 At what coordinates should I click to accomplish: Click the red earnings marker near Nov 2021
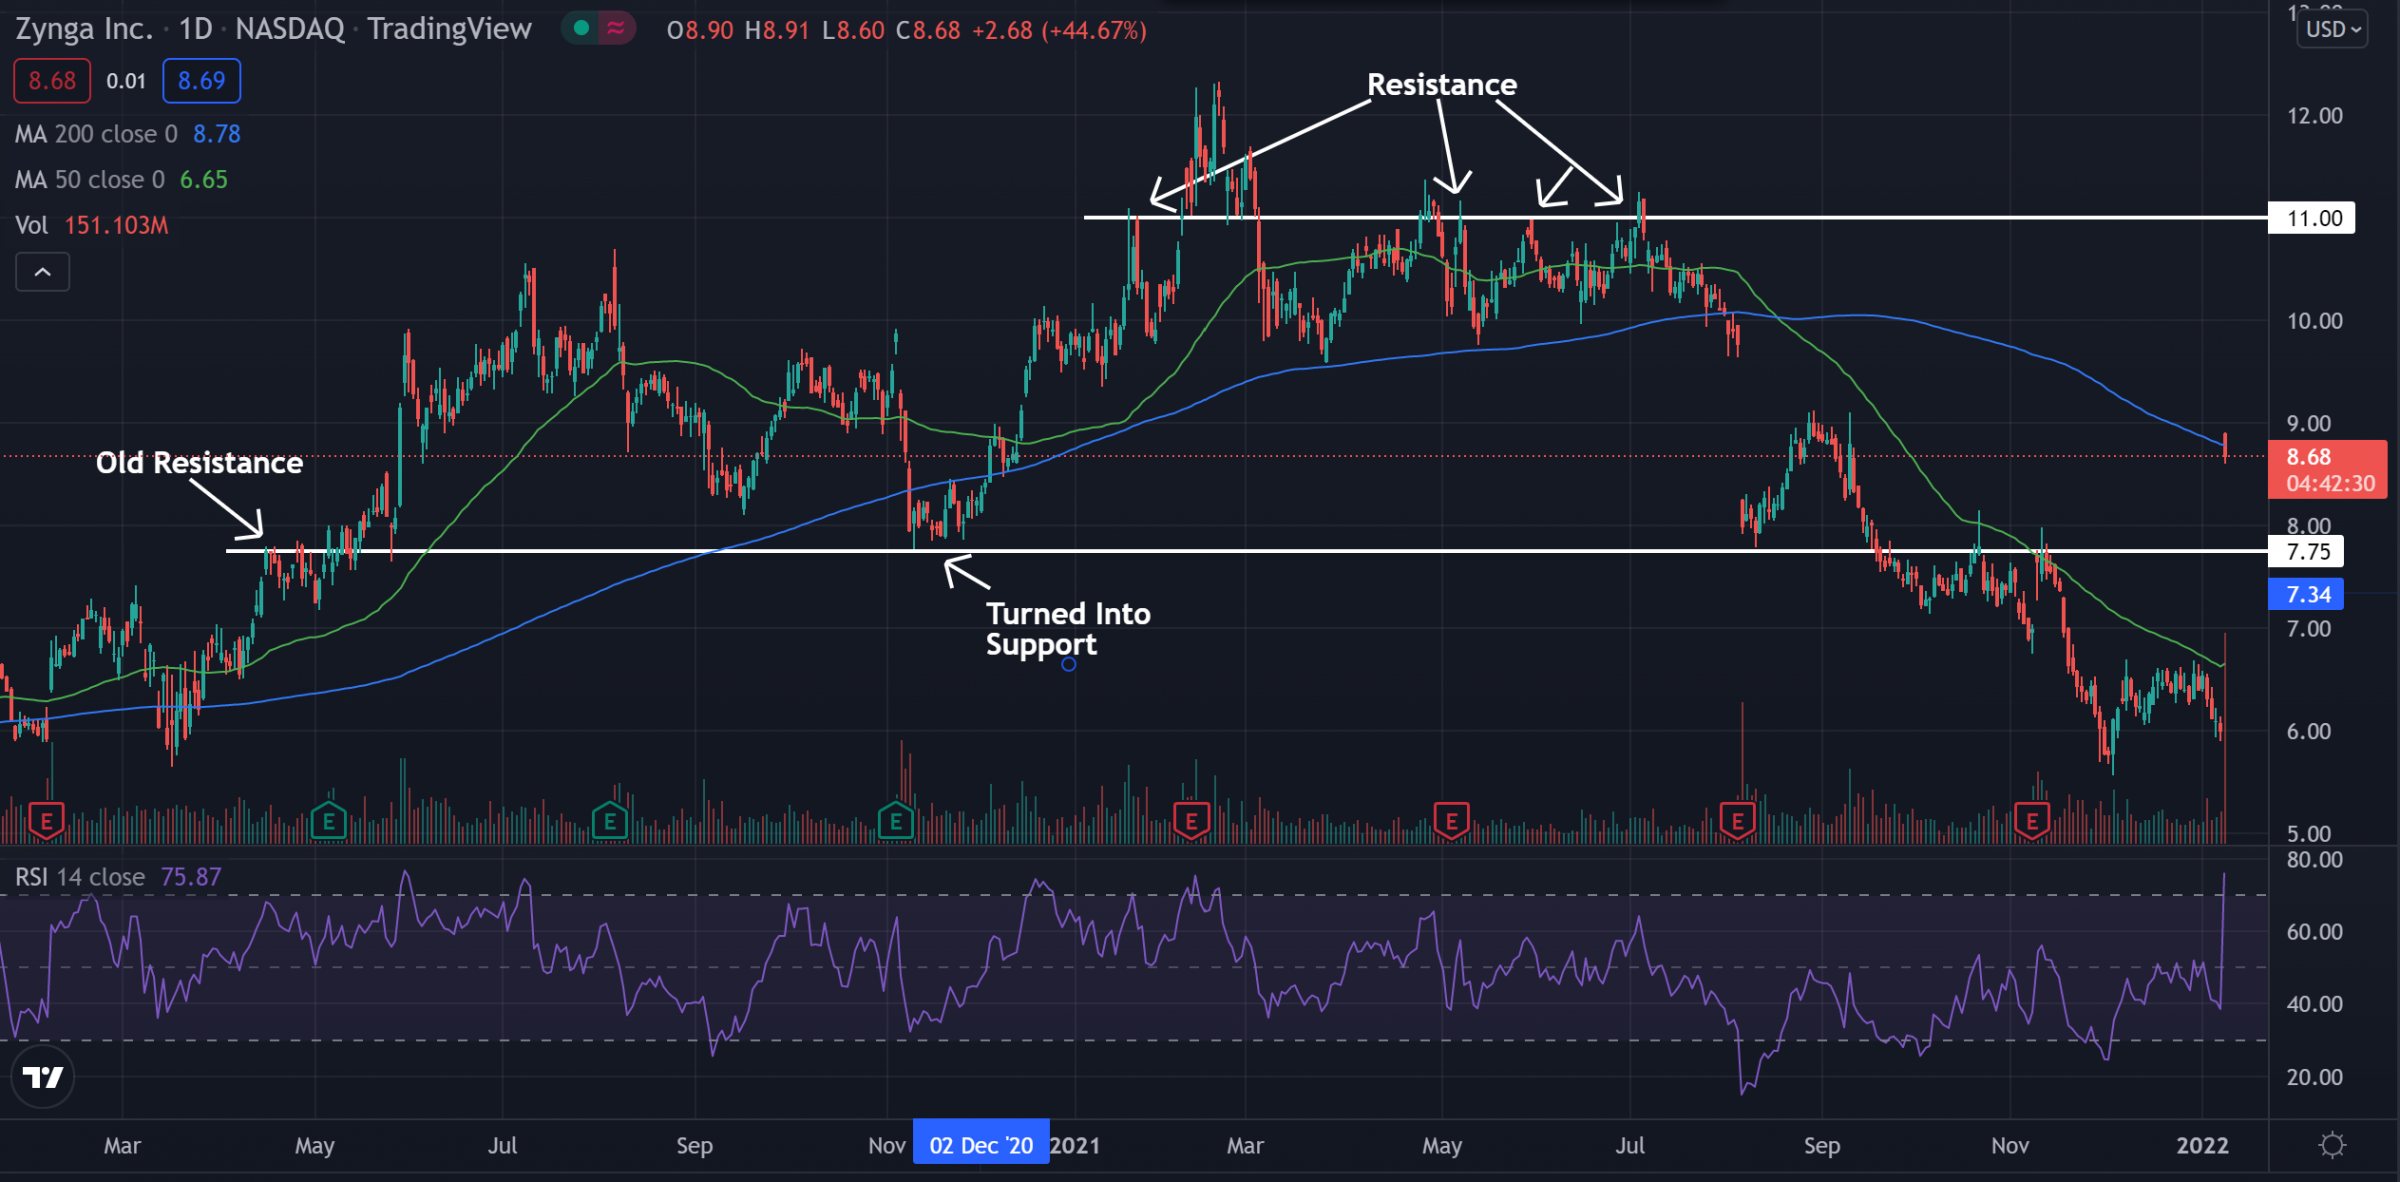(x=2032, y=822)
